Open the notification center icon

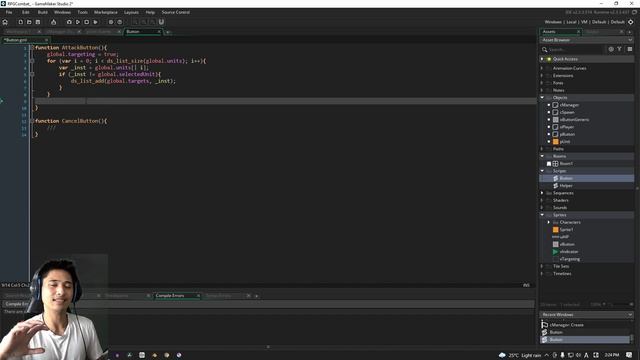(x=629, y=355)
